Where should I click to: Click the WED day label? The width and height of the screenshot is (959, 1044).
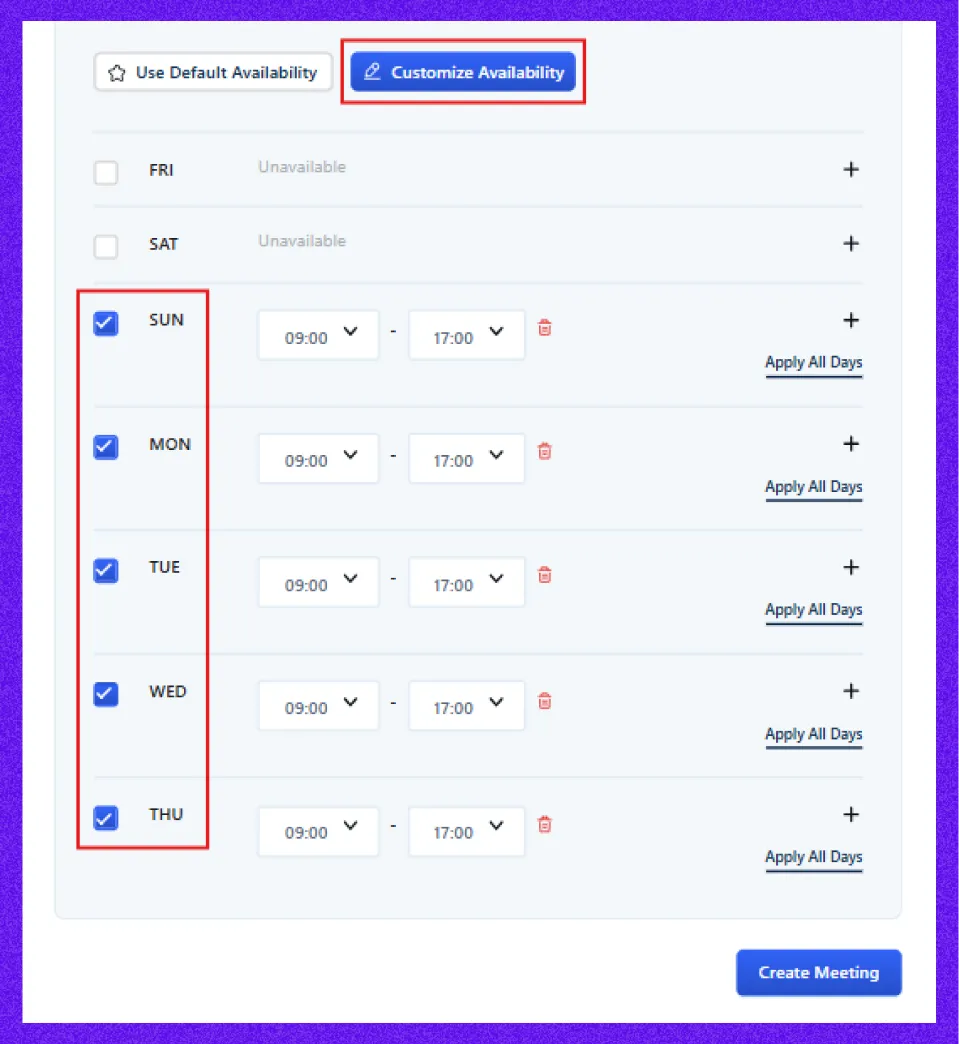[x=167, y=692]
